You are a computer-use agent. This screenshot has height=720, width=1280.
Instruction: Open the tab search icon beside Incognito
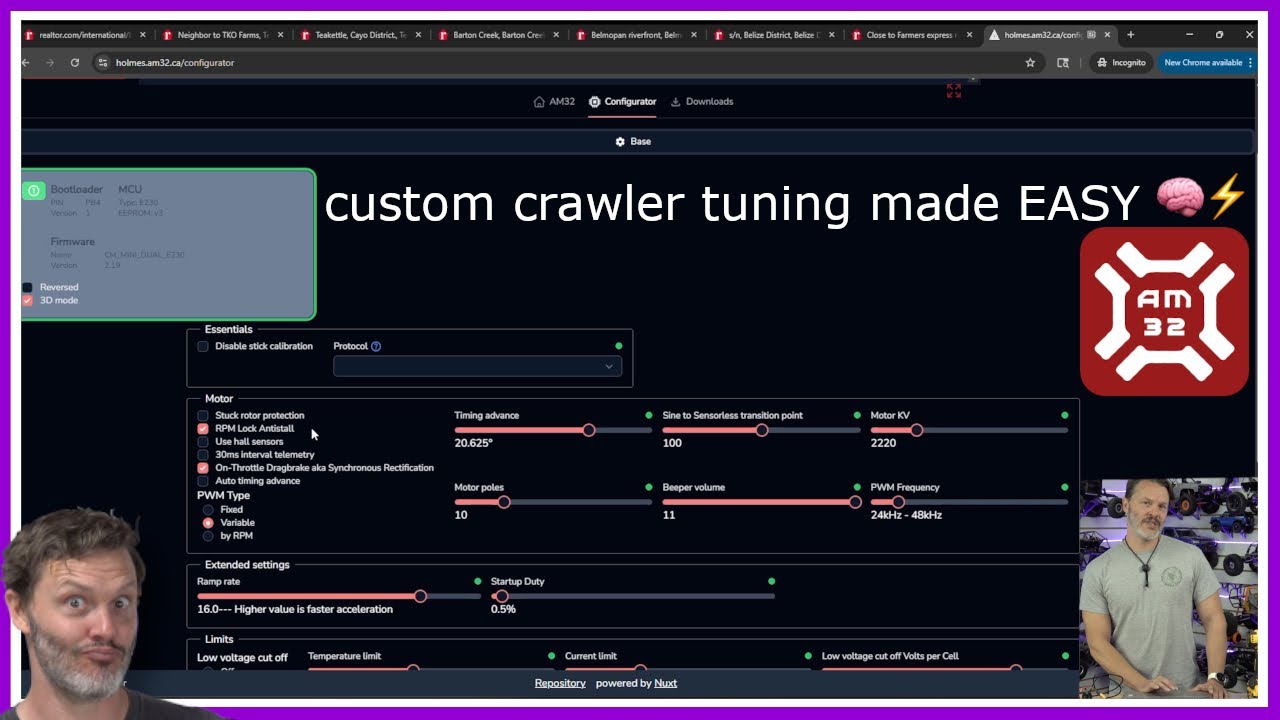[1063, 62]
